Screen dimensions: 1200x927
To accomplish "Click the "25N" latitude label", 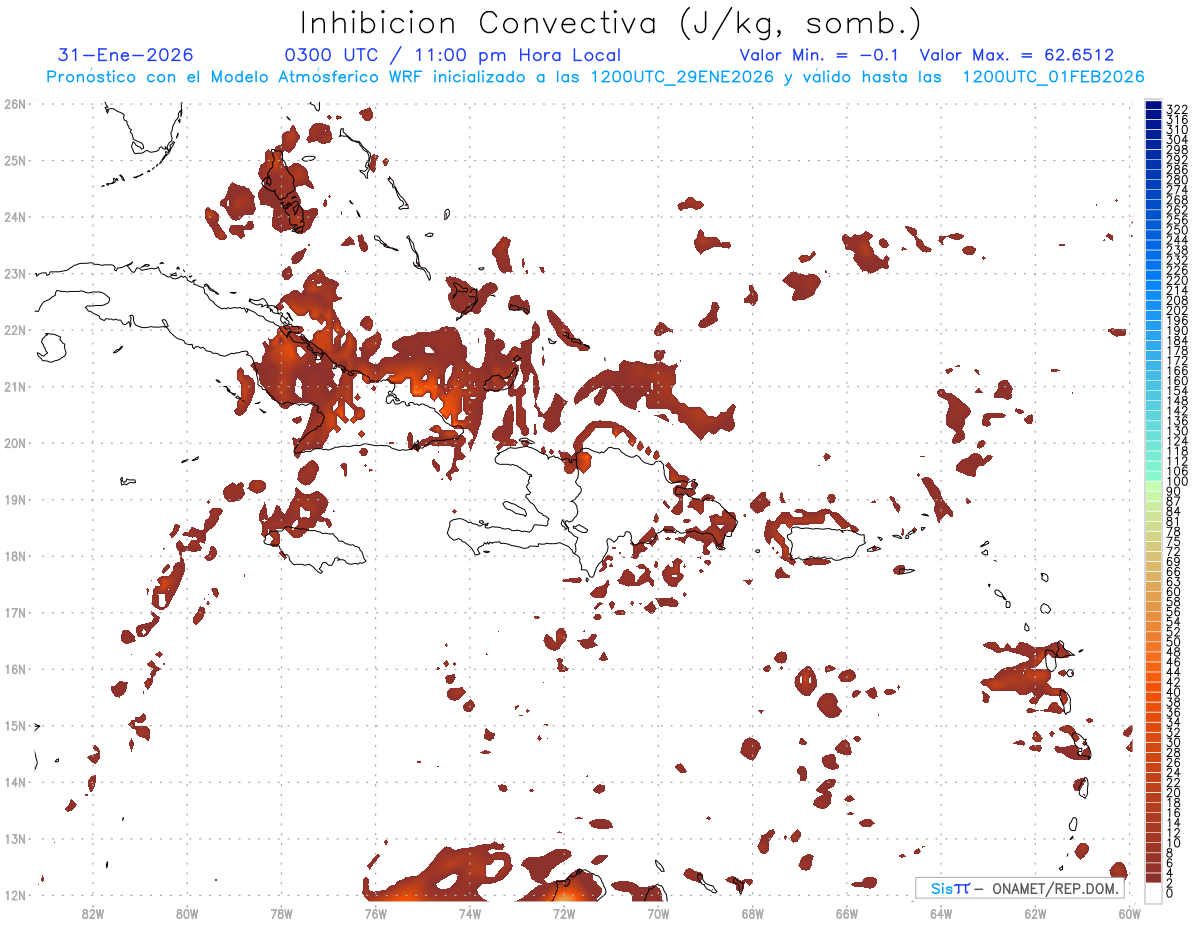I will click(x=14, y=160).
